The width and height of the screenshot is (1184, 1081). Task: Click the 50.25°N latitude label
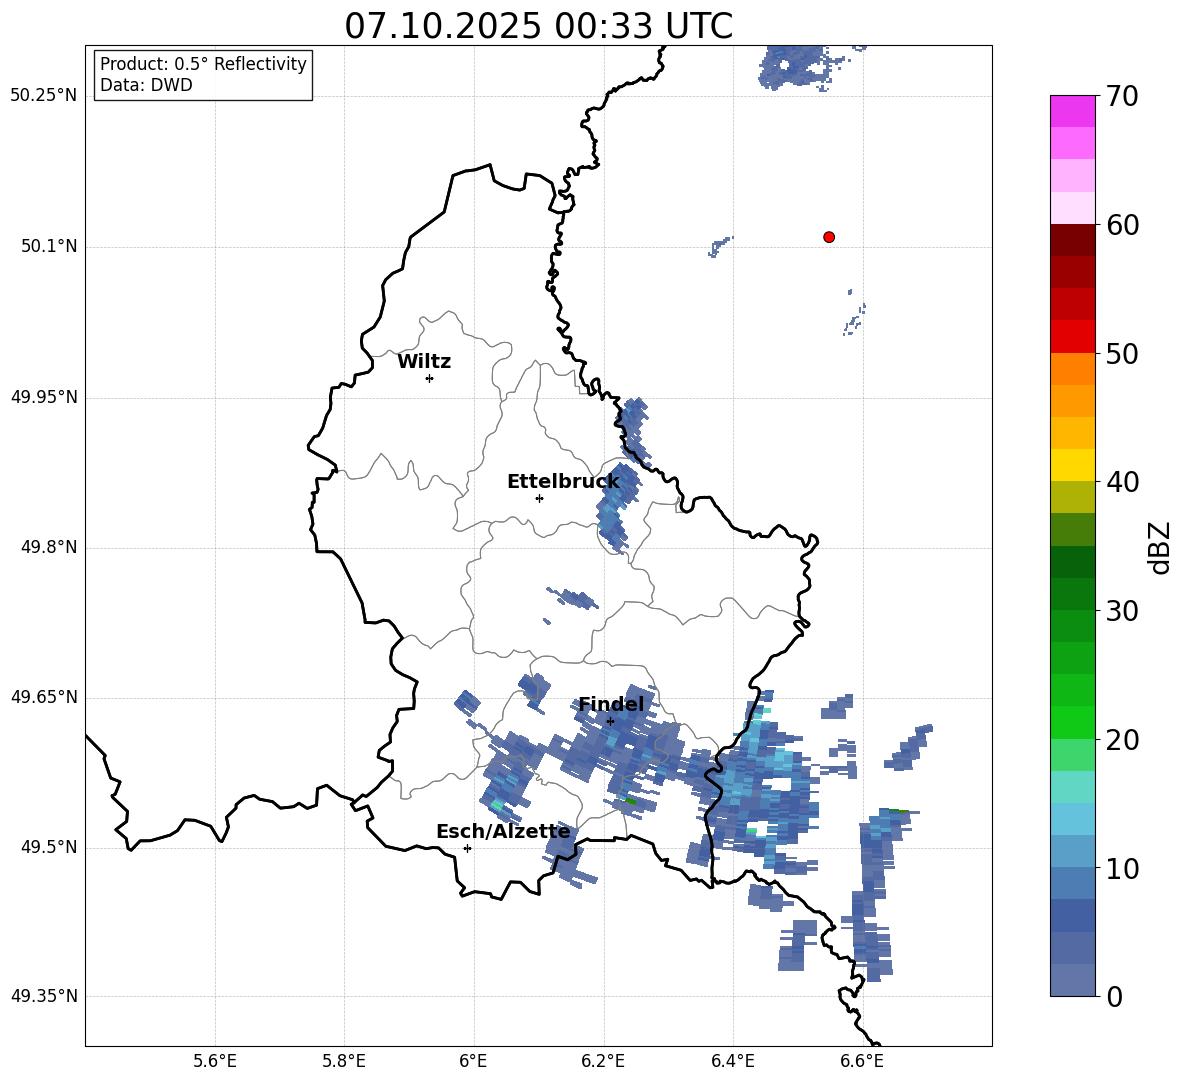[x=44, y=96]
